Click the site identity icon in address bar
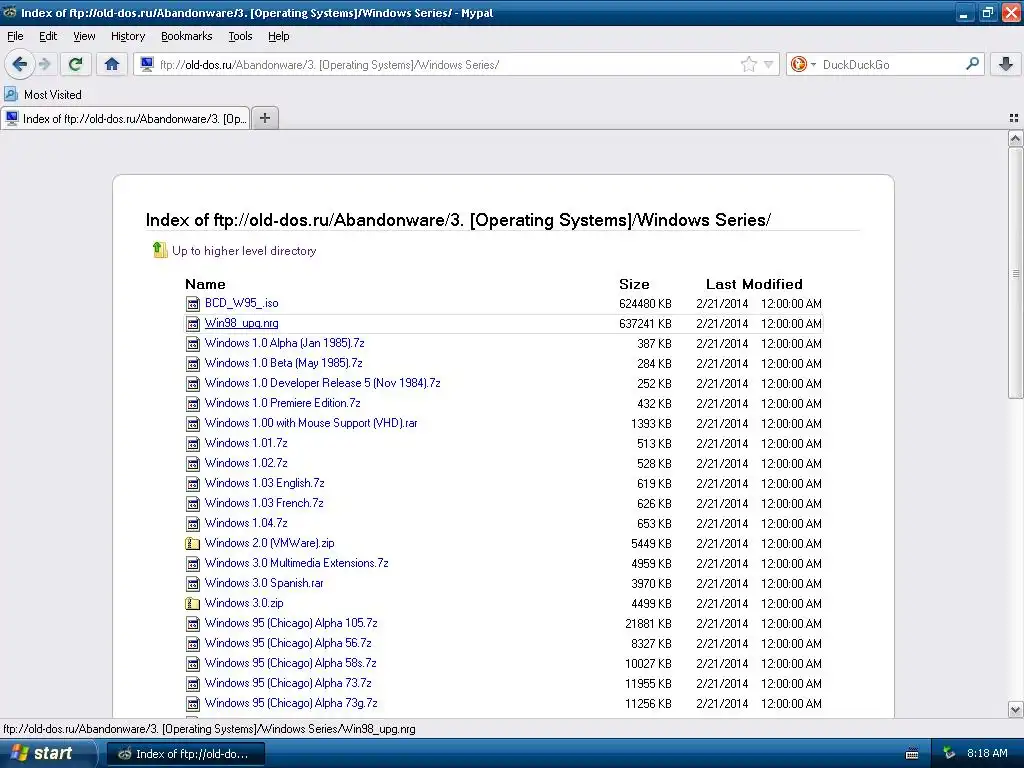Viewport: 1024px width, 768px height. pyautogui.click(x=147, y=64)
